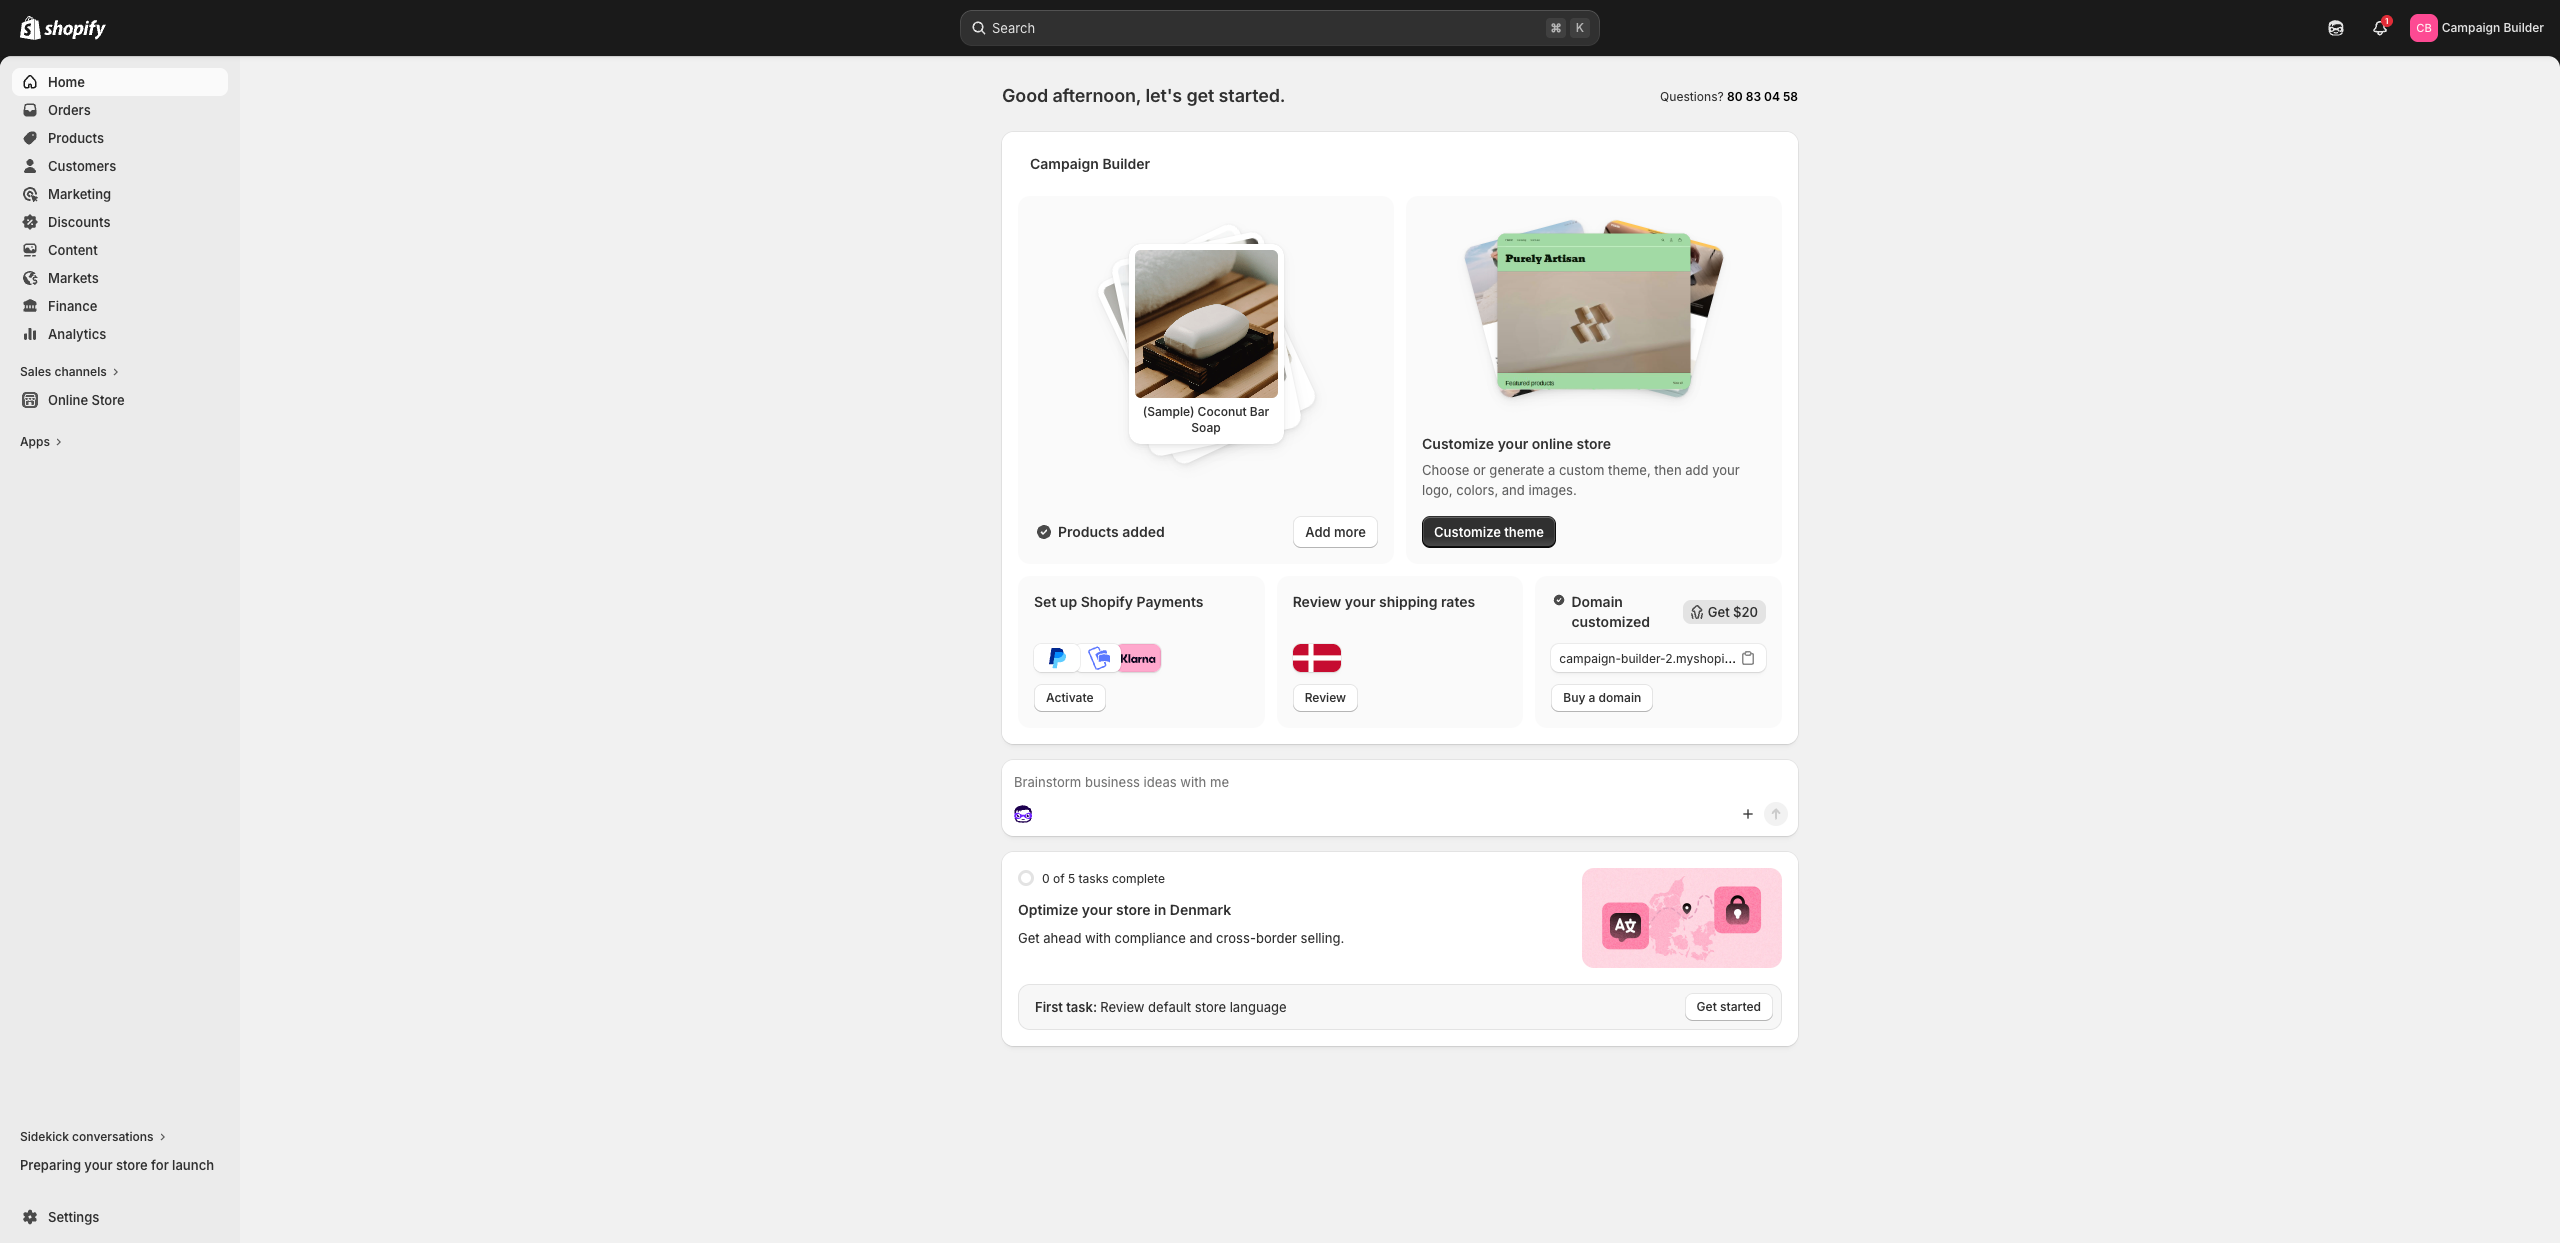Open the notifications bell
The height and width of the screenshot is (1243, 2560).
tap(2379, 28)
